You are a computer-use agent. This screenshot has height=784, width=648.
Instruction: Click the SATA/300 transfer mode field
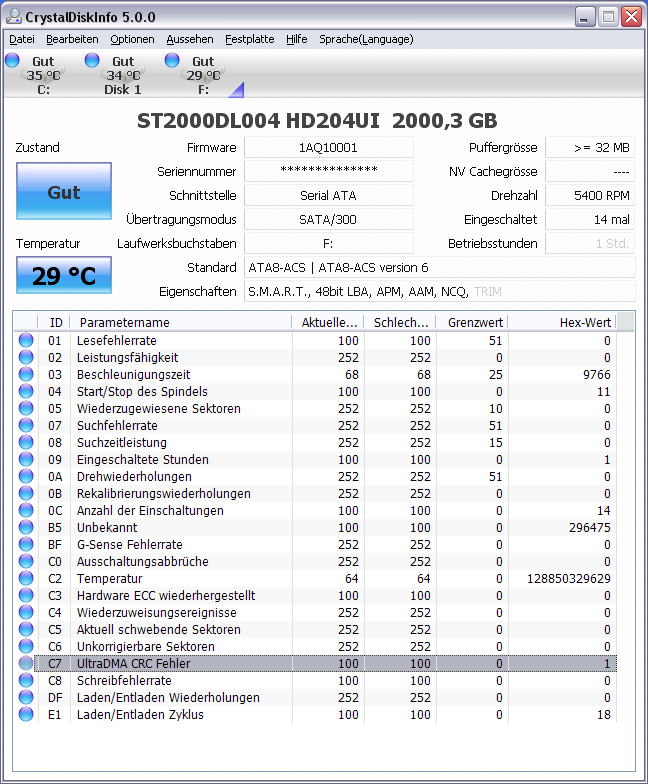pos(328,220)
